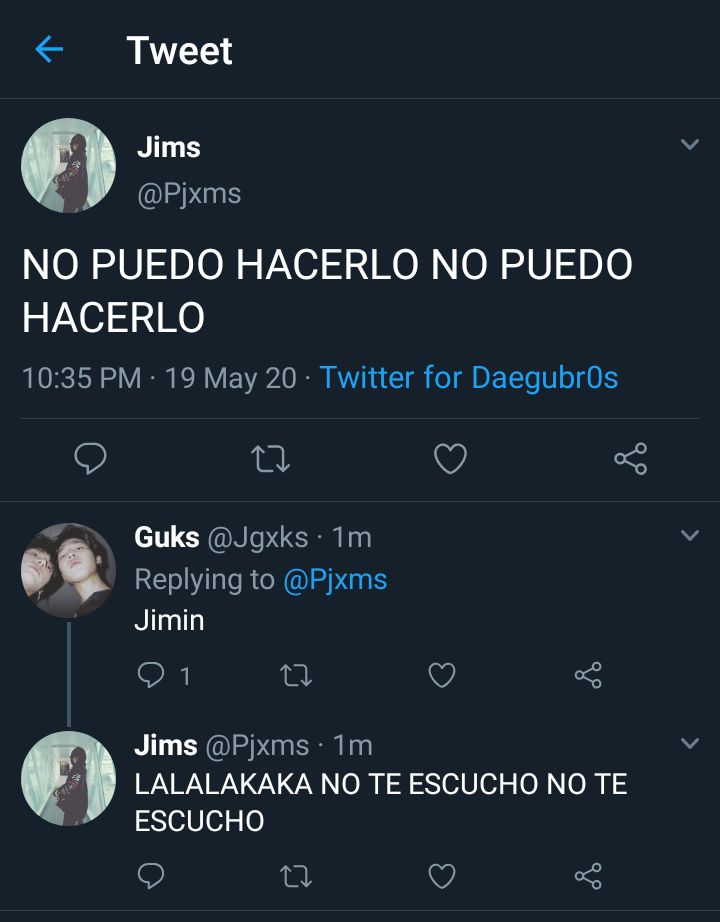Retweet the NO PUEDO HACERLO tweet
Viewport: 720px width, 922px height.
[x=271, y=459]
